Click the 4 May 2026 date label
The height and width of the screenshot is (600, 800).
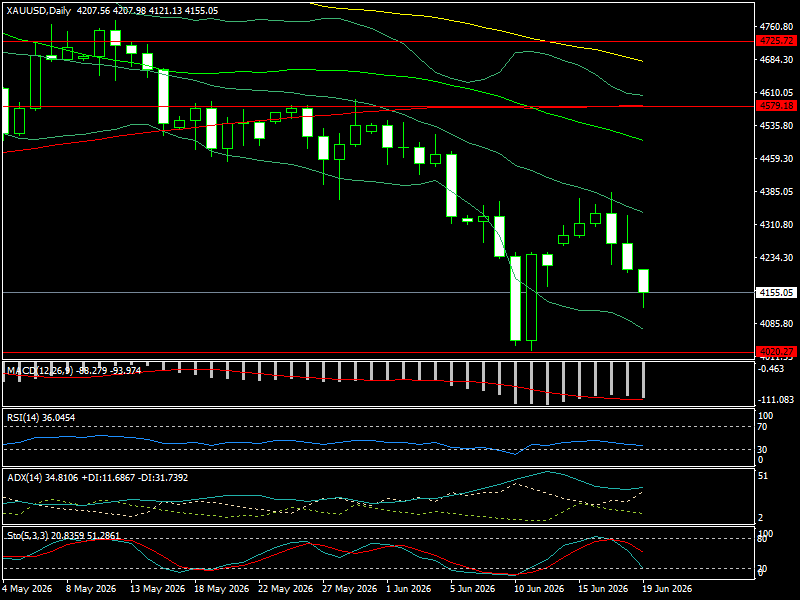pyautogui.click(x=28, y=589)
